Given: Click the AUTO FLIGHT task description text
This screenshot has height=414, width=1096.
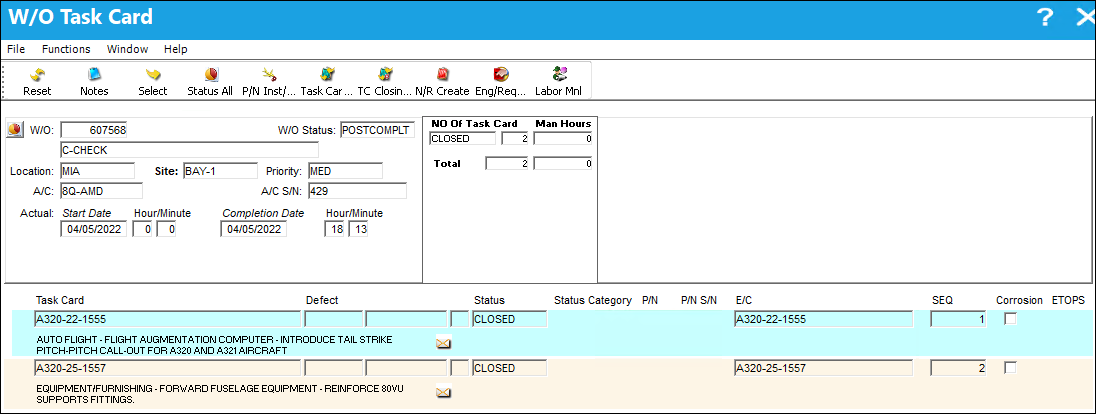Looking at the screenshot, I should (215, 345).
